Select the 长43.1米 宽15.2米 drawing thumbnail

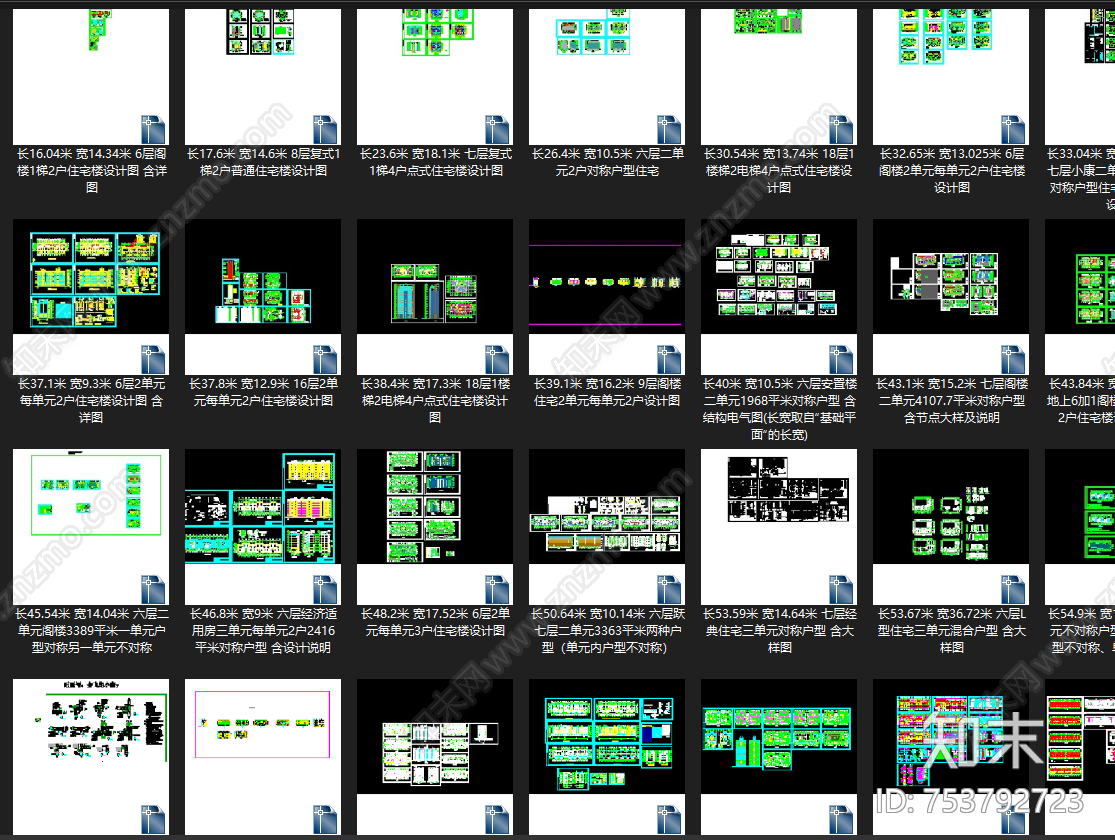pyautogui.click(x=951, y=297)
